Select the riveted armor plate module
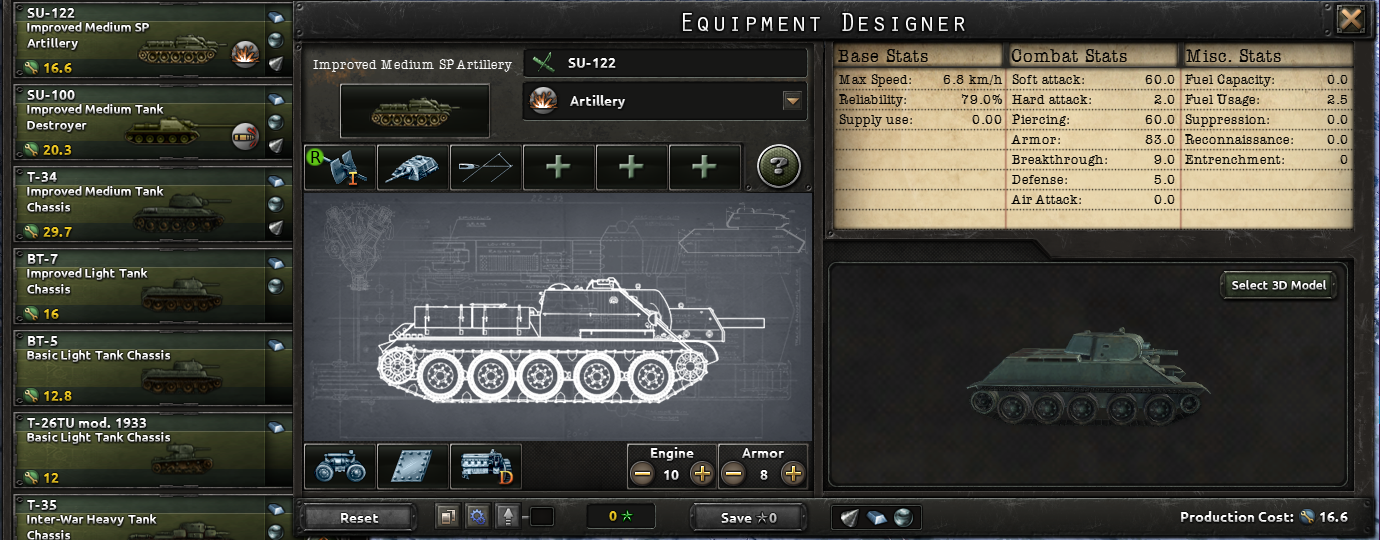This screenshot has width=1380, height=540. click(x=413, y=466)
